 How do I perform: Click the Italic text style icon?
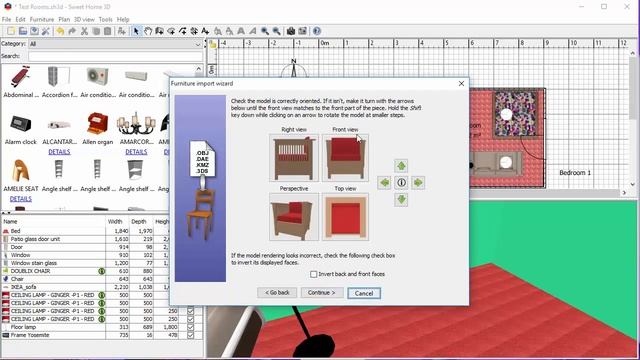253,31
